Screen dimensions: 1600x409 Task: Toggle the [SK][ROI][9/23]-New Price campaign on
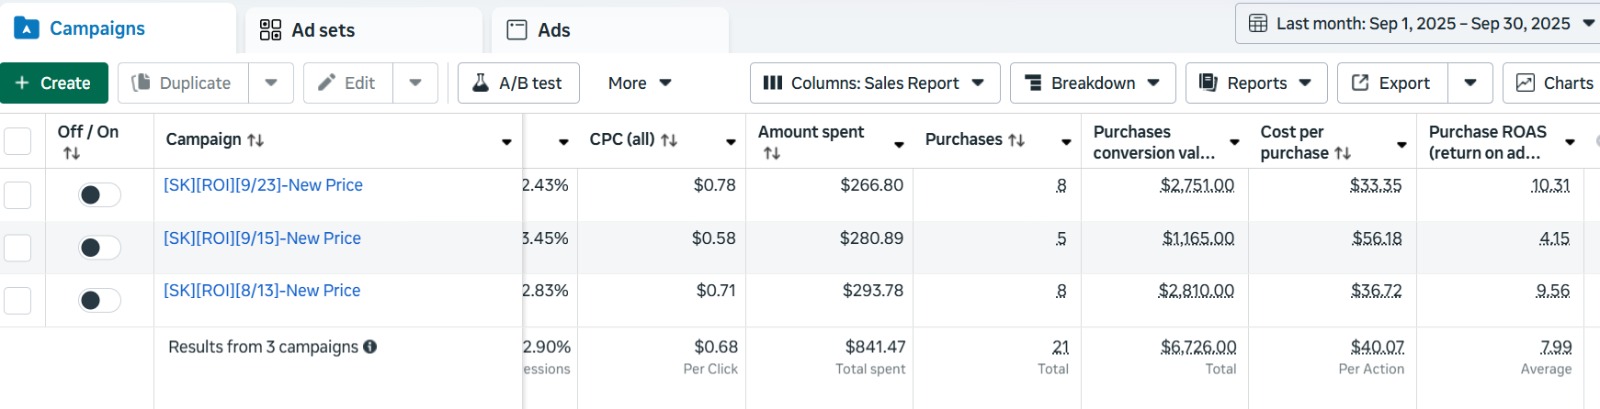pos(100,195)
